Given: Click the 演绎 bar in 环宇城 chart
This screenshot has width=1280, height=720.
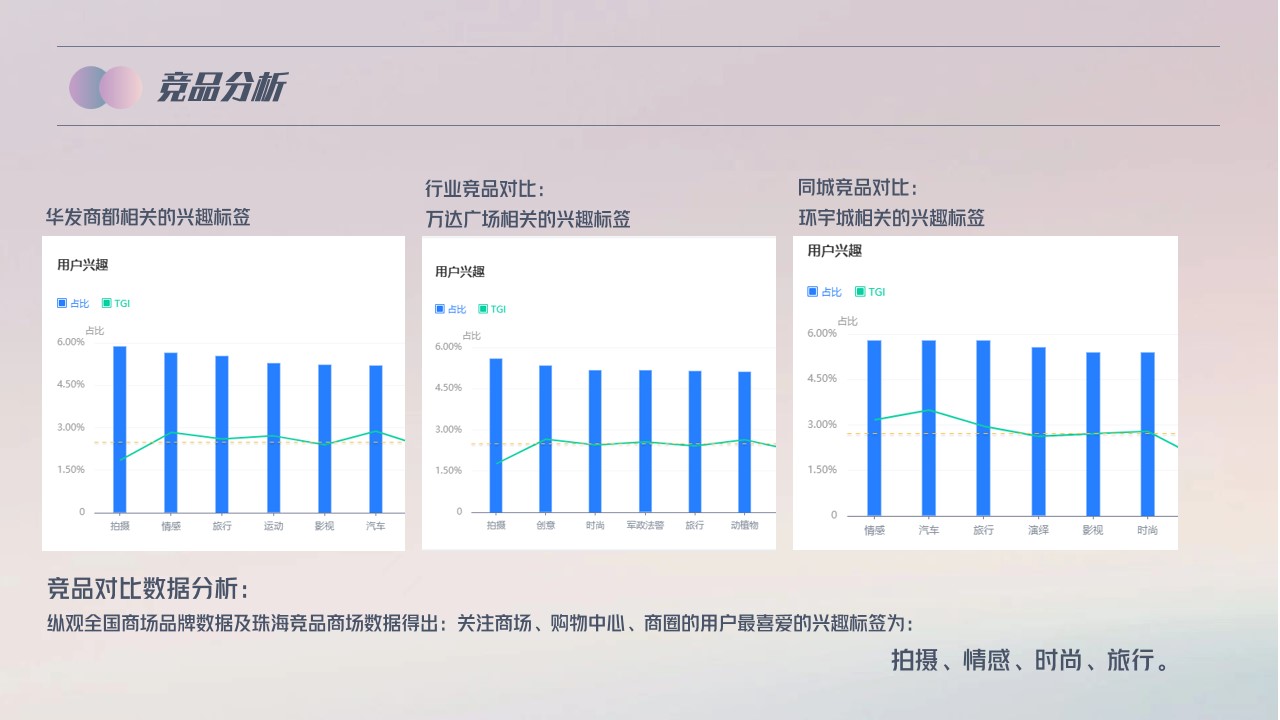Looking at the screenshot, I should coord(1038,431).
